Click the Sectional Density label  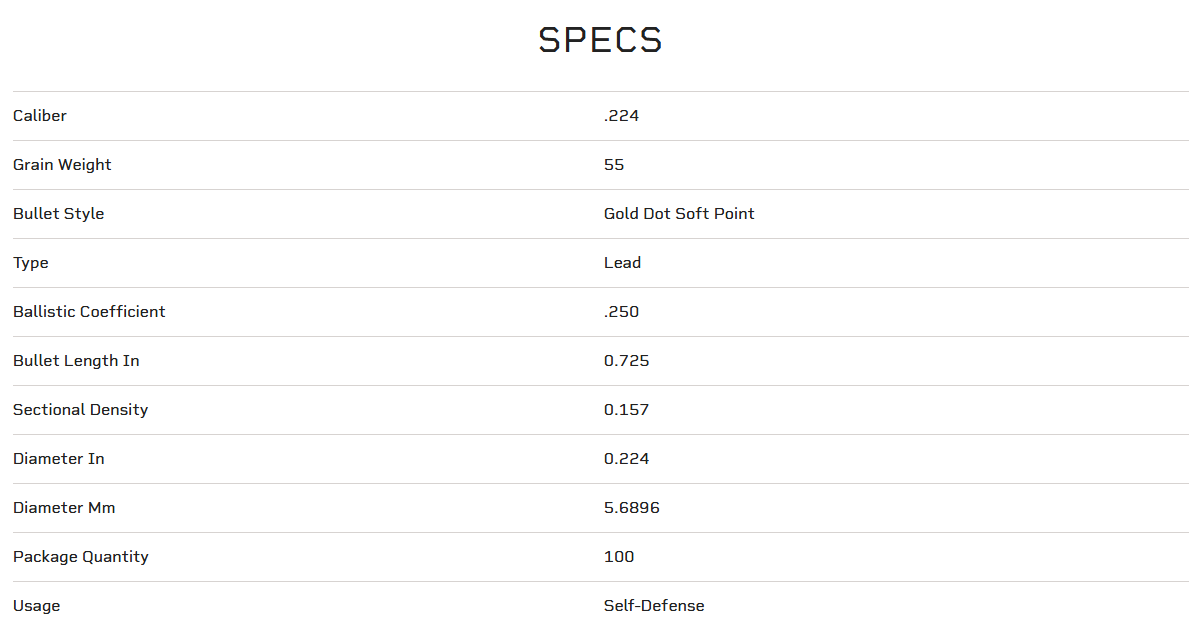pos(80,410)
